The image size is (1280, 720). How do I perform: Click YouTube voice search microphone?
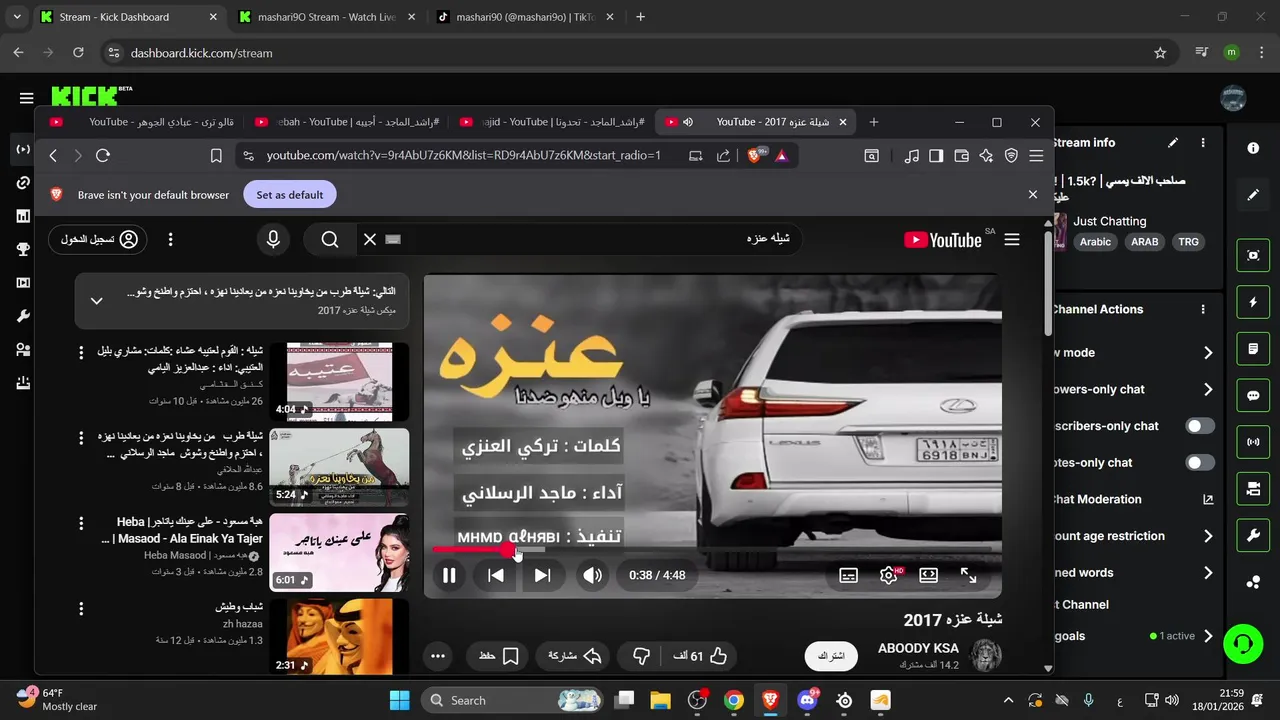click(273, 239)
